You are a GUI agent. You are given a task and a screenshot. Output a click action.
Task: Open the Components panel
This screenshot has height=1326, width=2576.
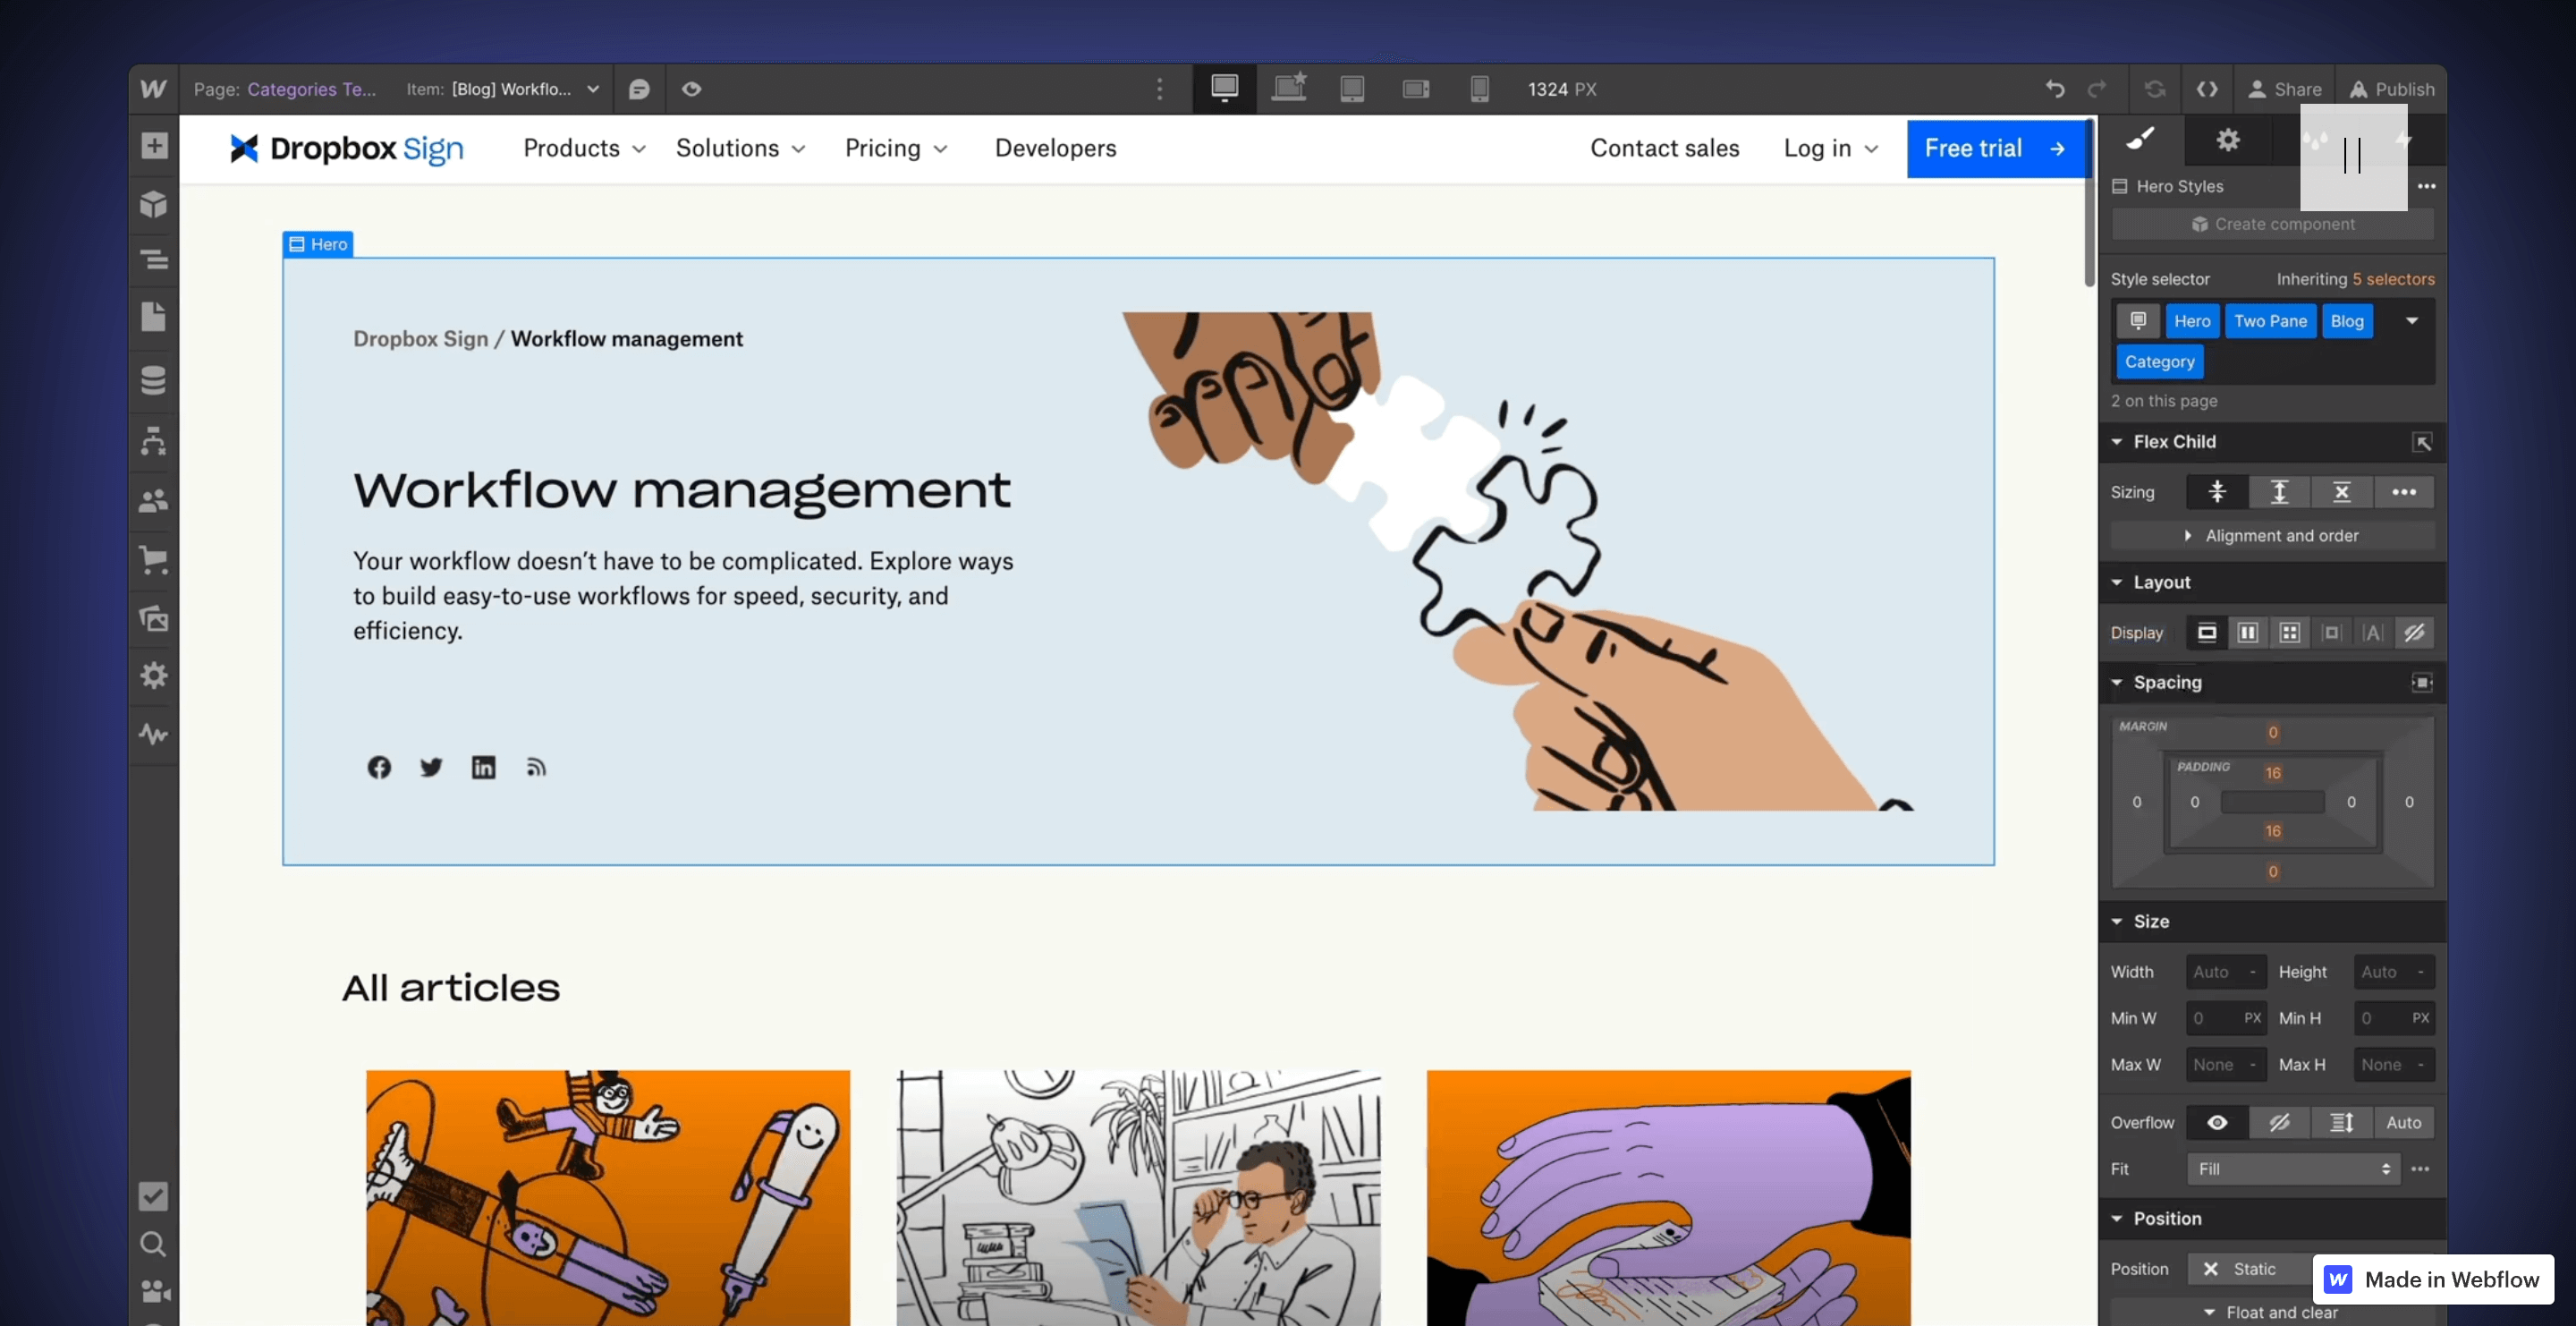153,204
